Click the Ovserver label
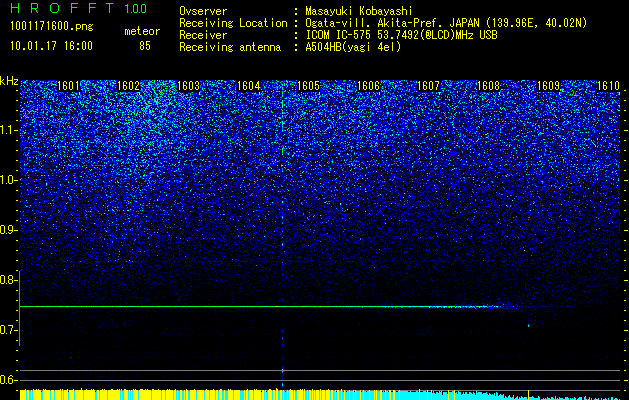The height and width of the screenshot is (400, 629). click(x=203, y=11)
